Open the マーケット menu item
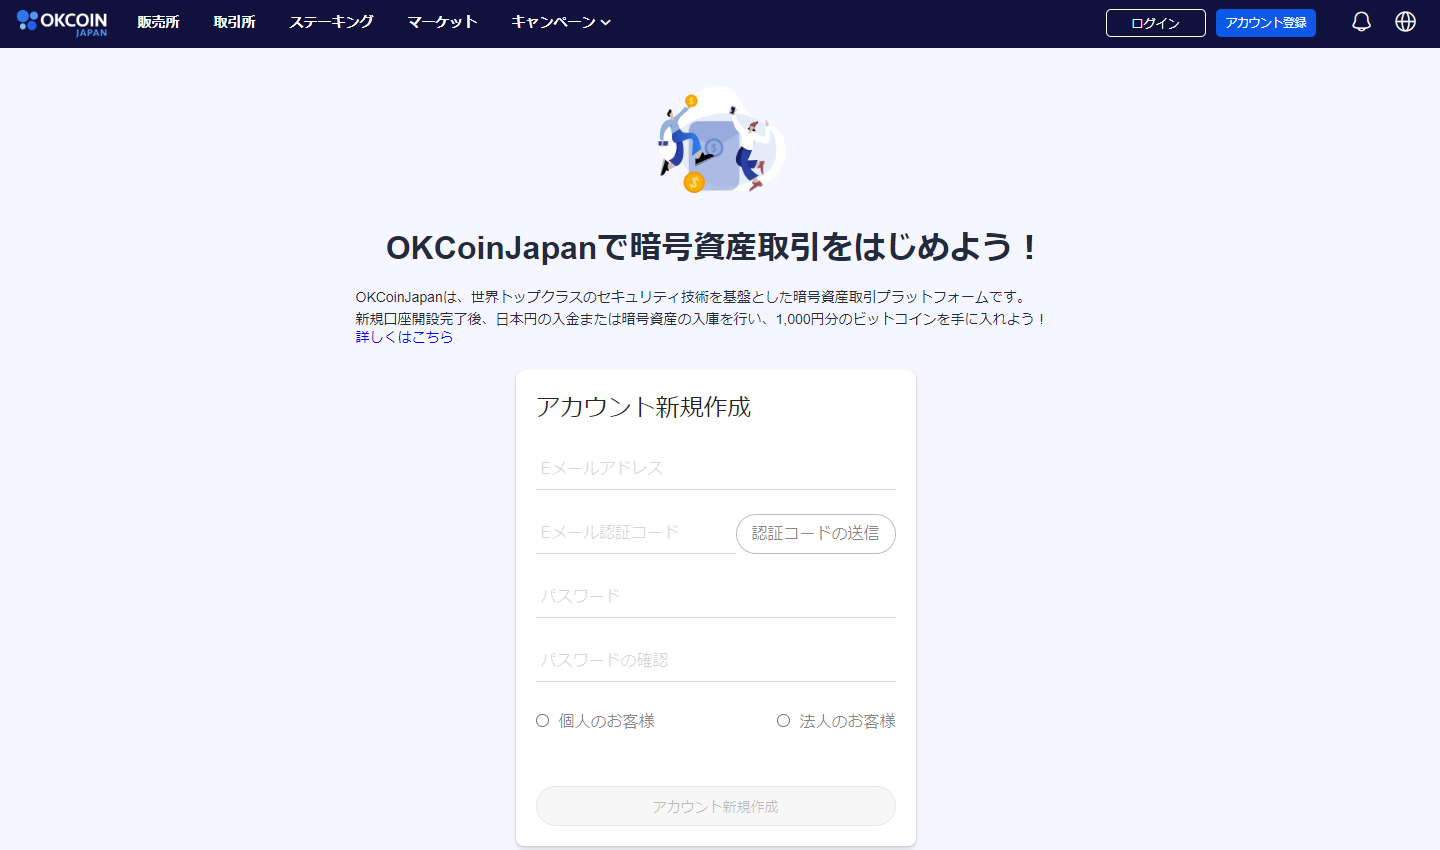 [x=442, y=22]
